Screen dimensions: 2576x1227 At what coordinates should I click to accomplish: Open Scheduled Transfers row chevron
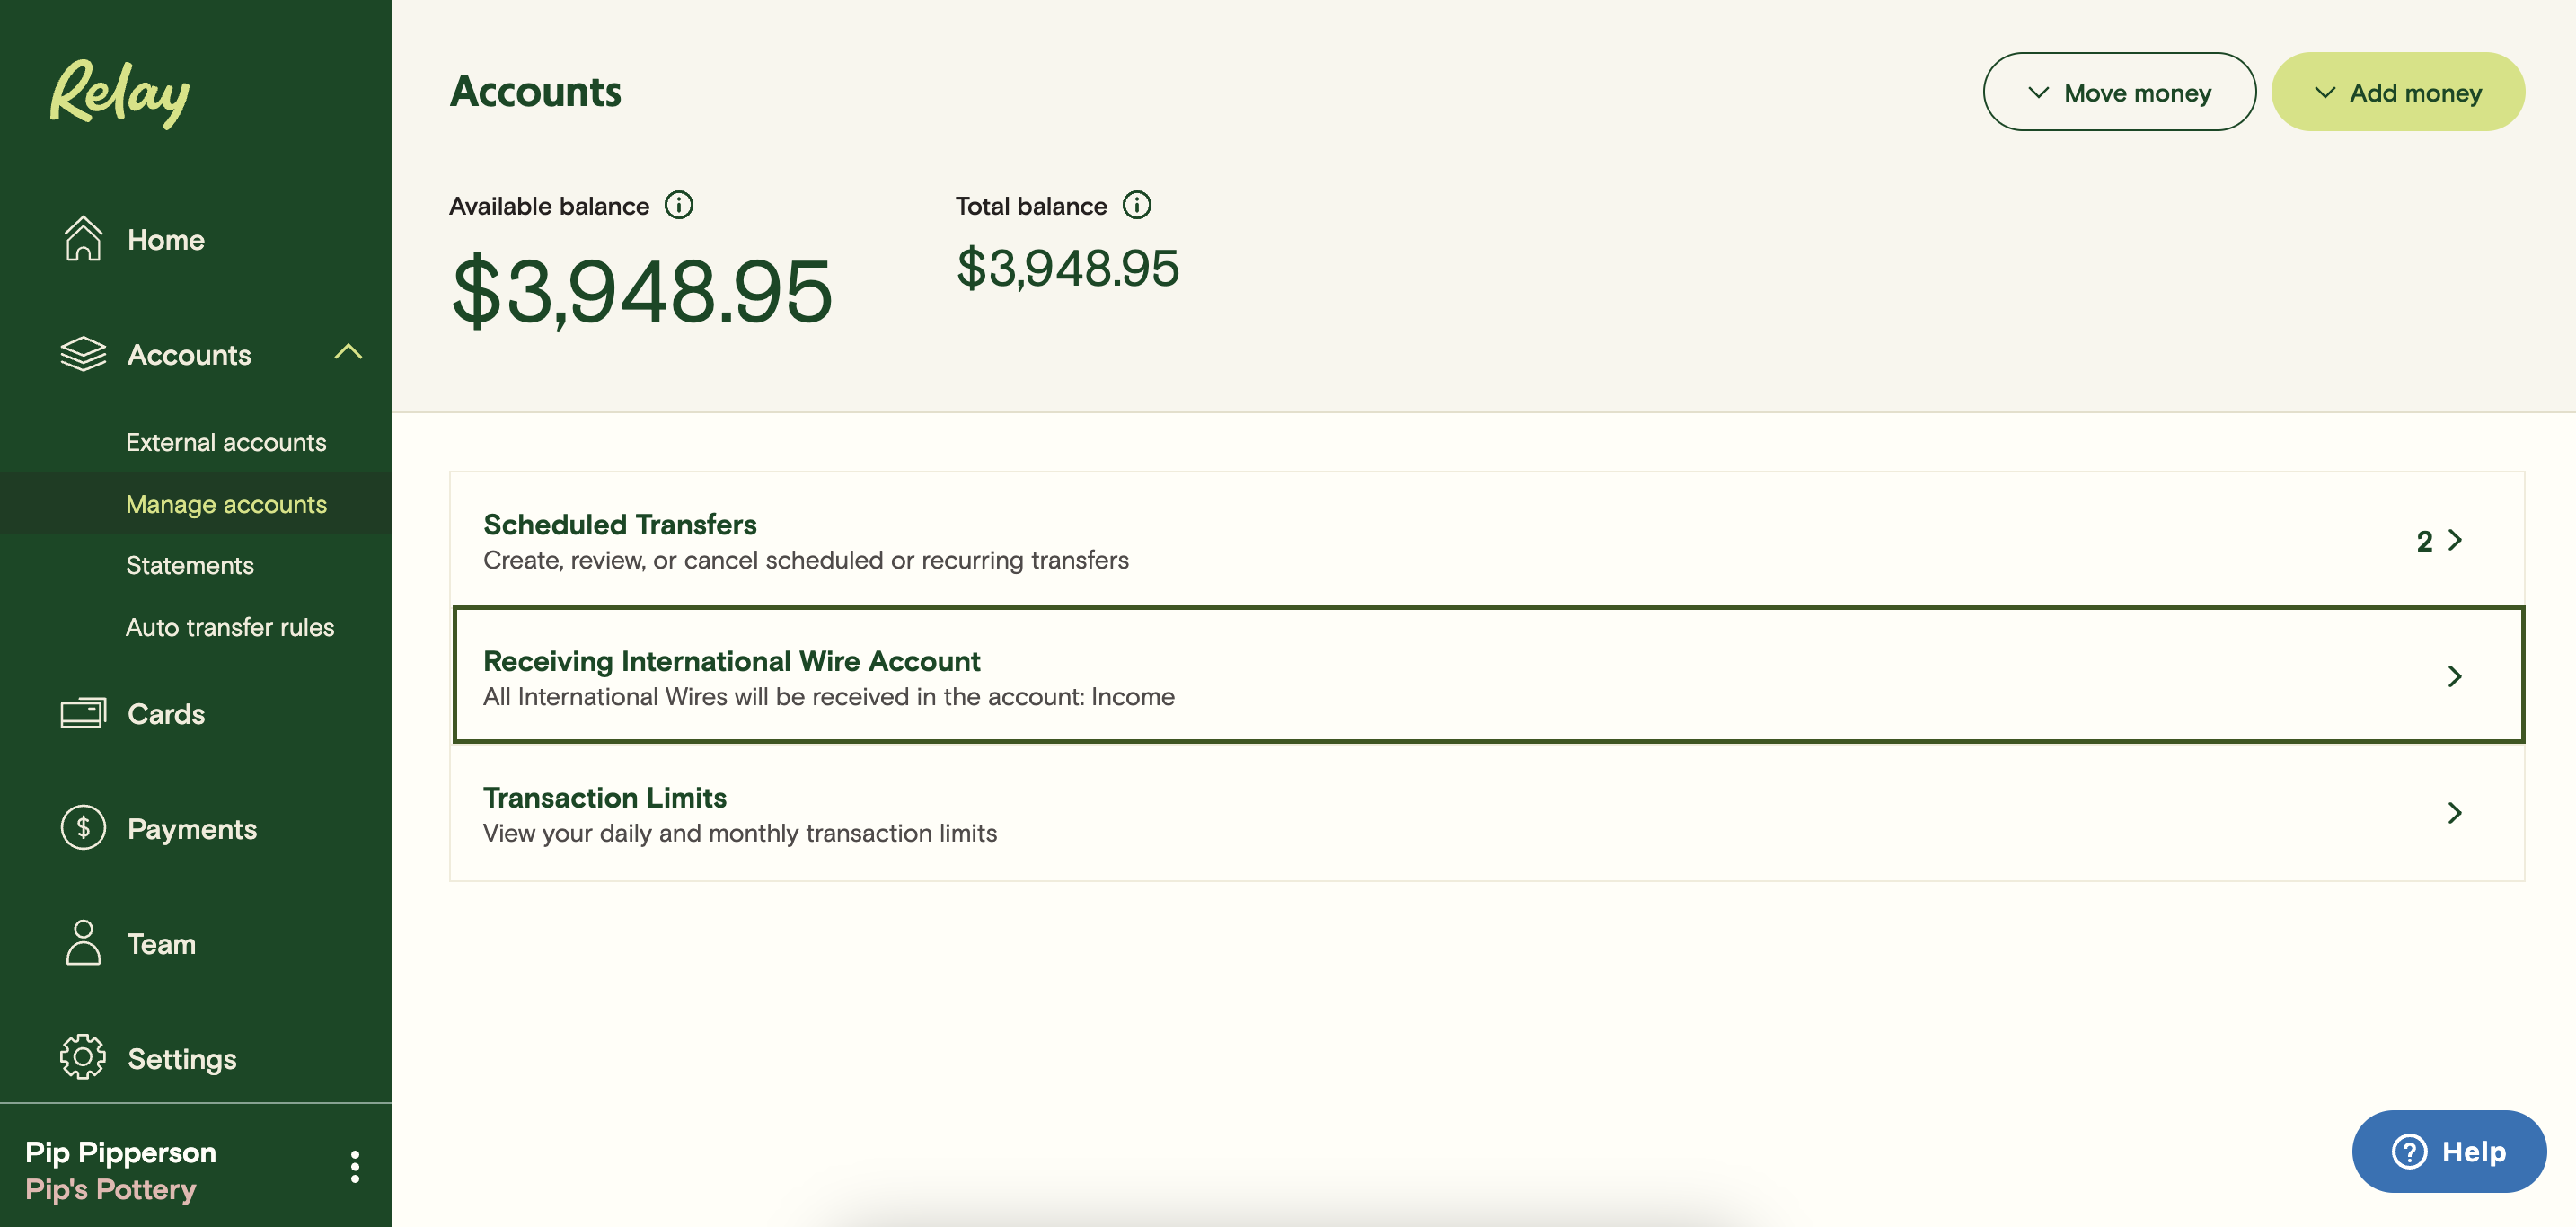coord(2454,540)
